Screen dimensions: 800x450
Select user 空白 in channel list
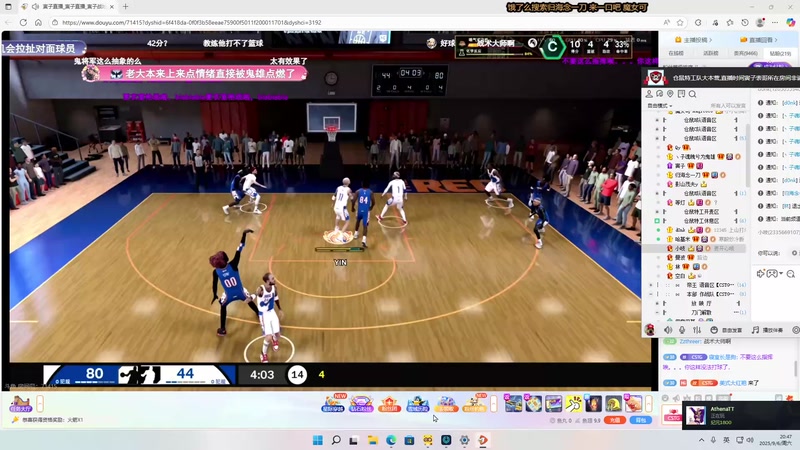coord(680,276)
